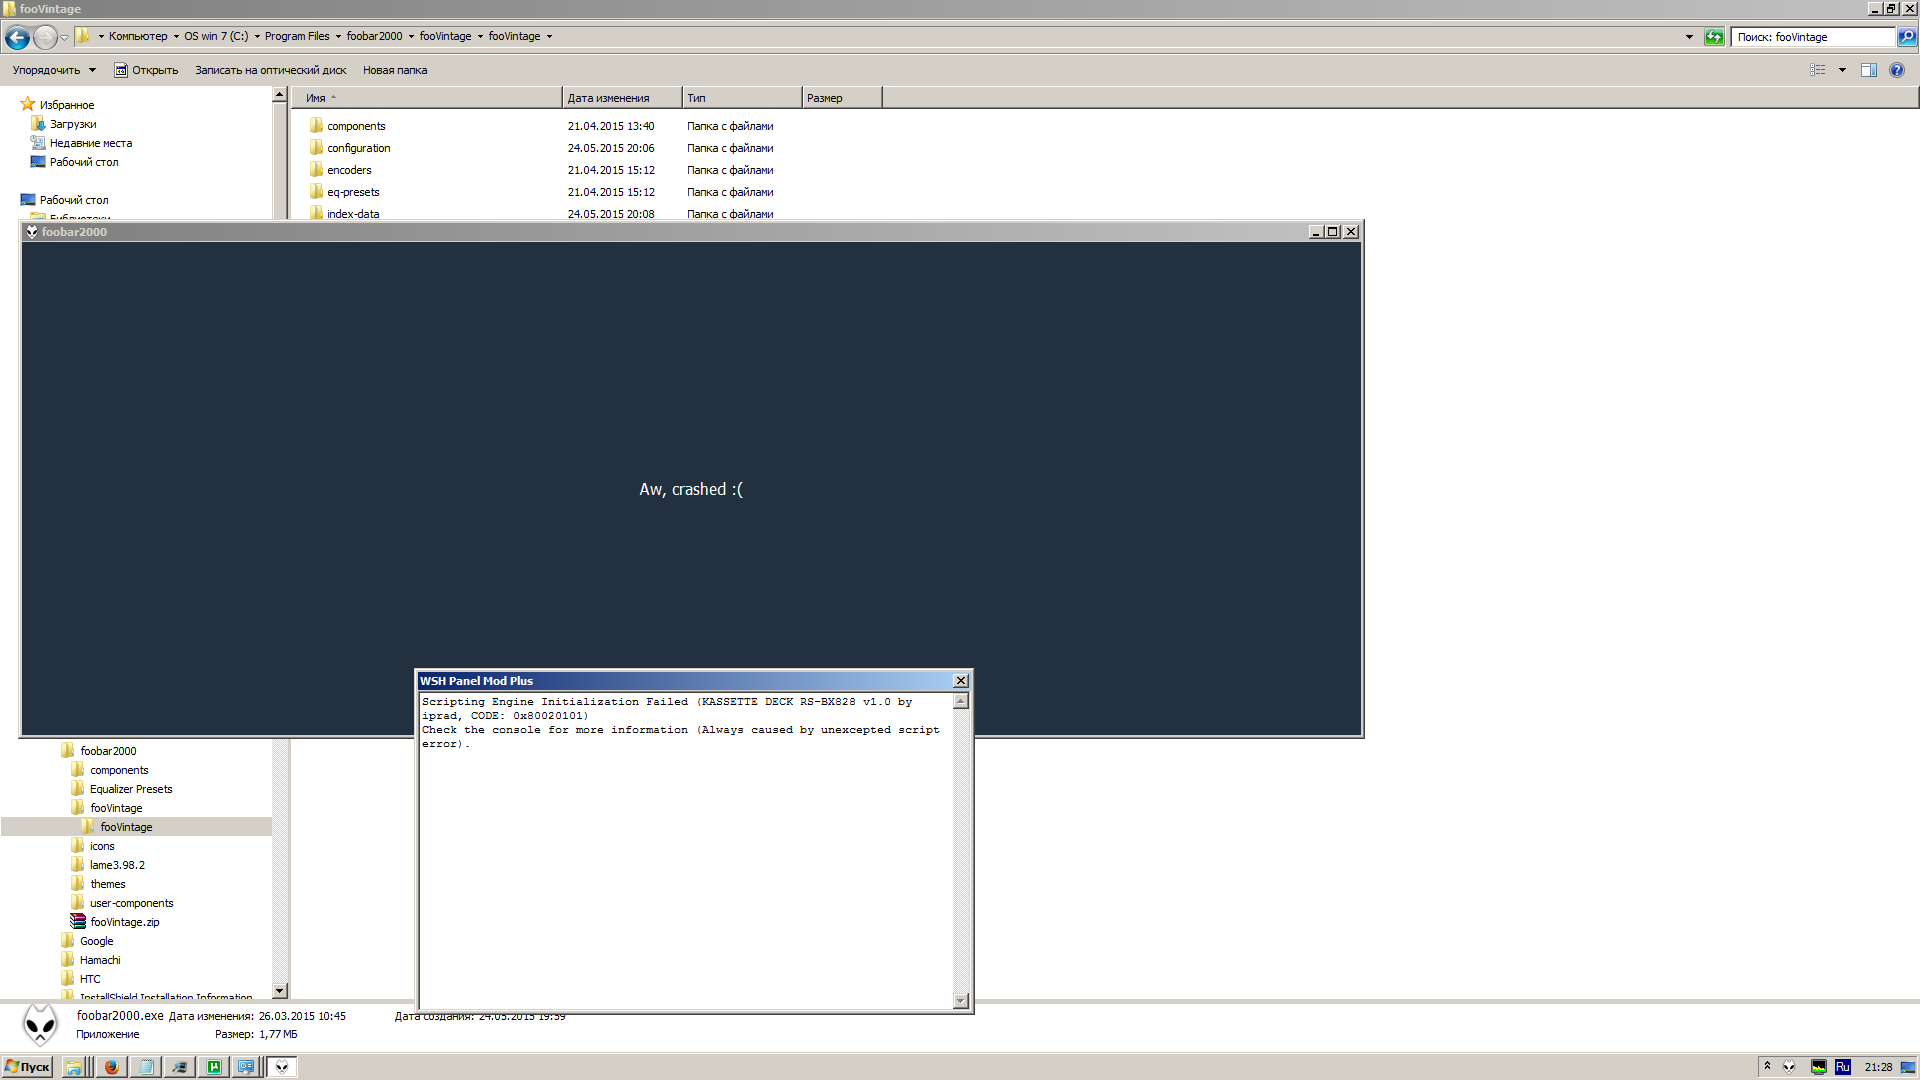This screenshot has height=1080, width=1920.
Task: Open Firefox from the taskbar
Action: tap(111, 1067)
